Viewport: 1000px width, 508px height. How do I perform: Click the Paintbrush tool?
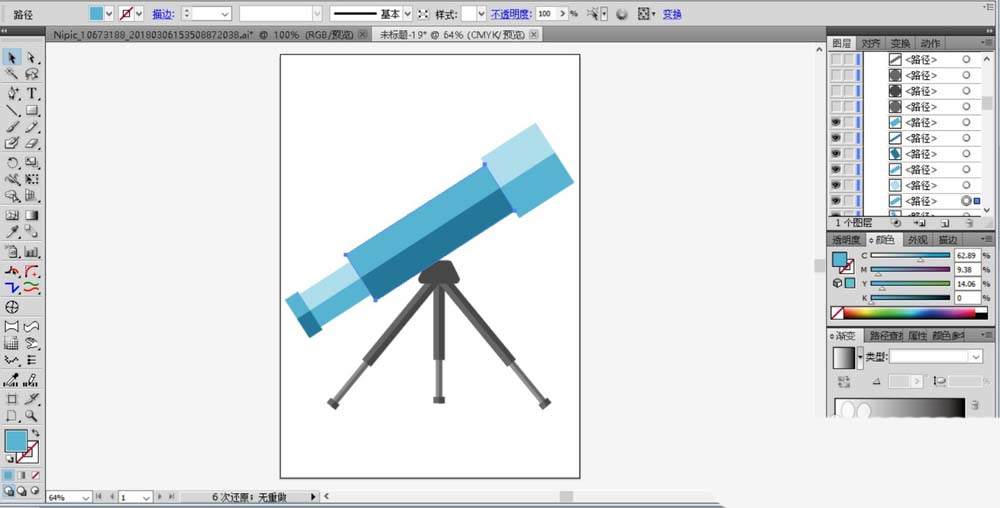(x=12, y=128)
